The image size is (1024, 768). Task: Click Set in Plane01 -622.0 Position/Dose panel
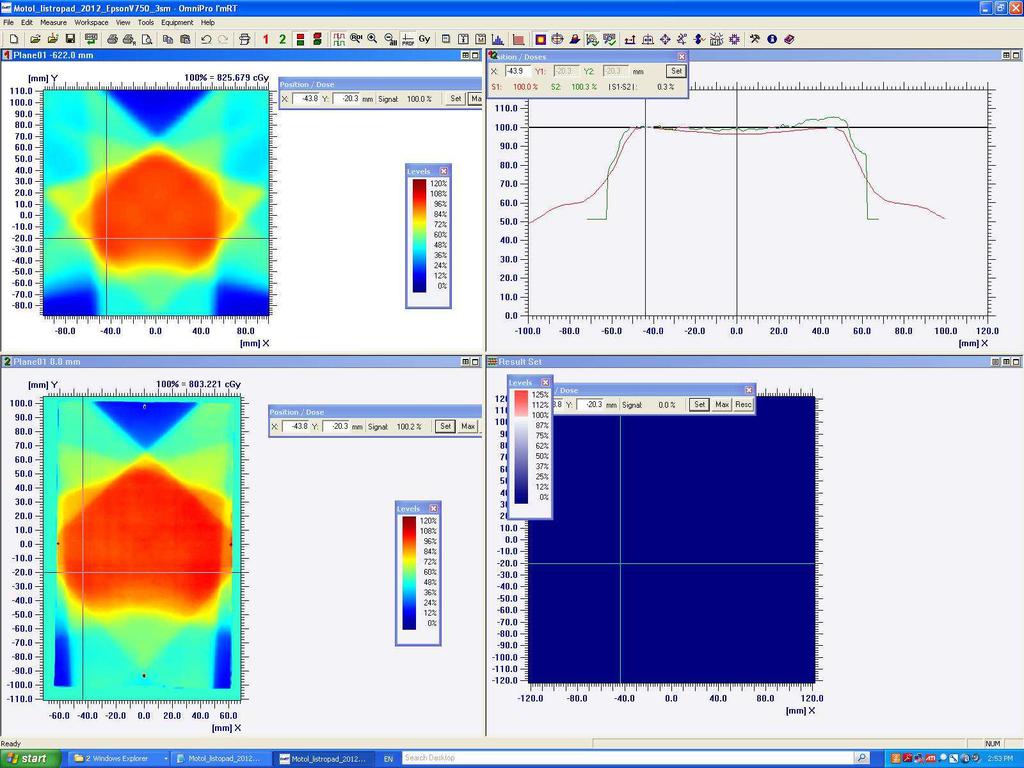pyautogui.click(x=455, y=99)
